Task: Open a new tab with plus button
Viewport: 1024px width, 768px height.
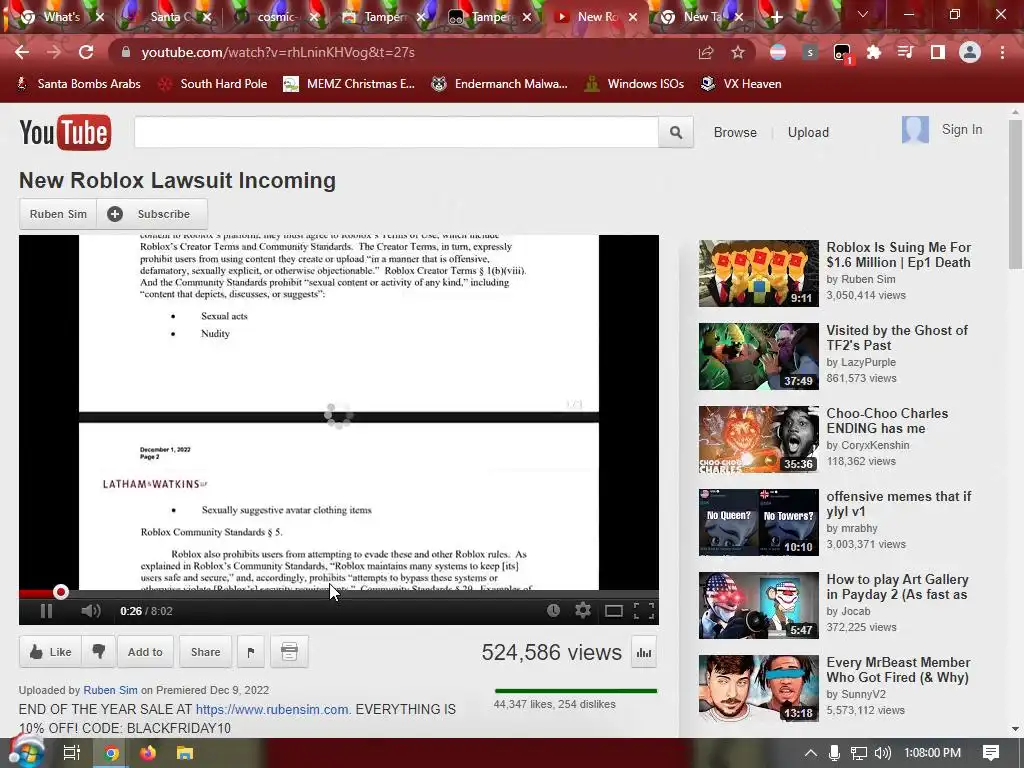Action: [x=776, y=17]
